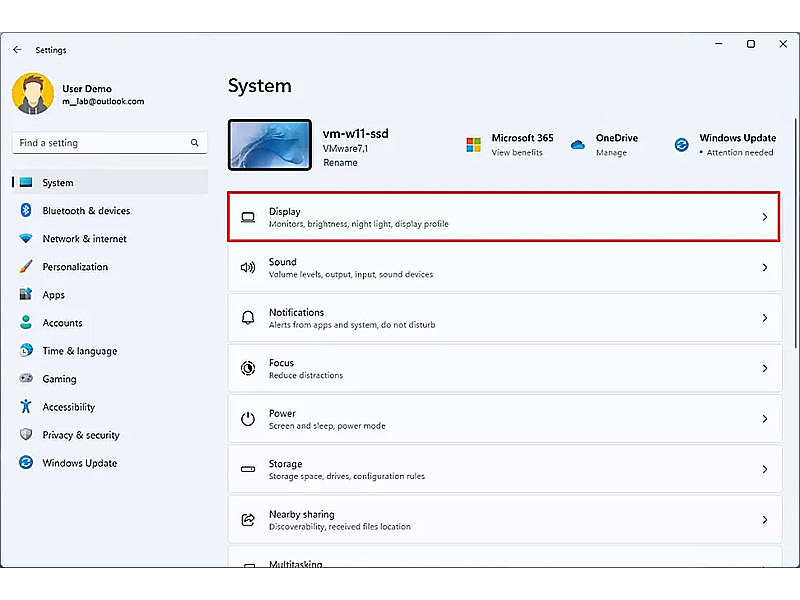This screenshot has height=600, width=800.
Task: Click the vm-w11-ssd desktop thumbnail
Action: (270, 145)
